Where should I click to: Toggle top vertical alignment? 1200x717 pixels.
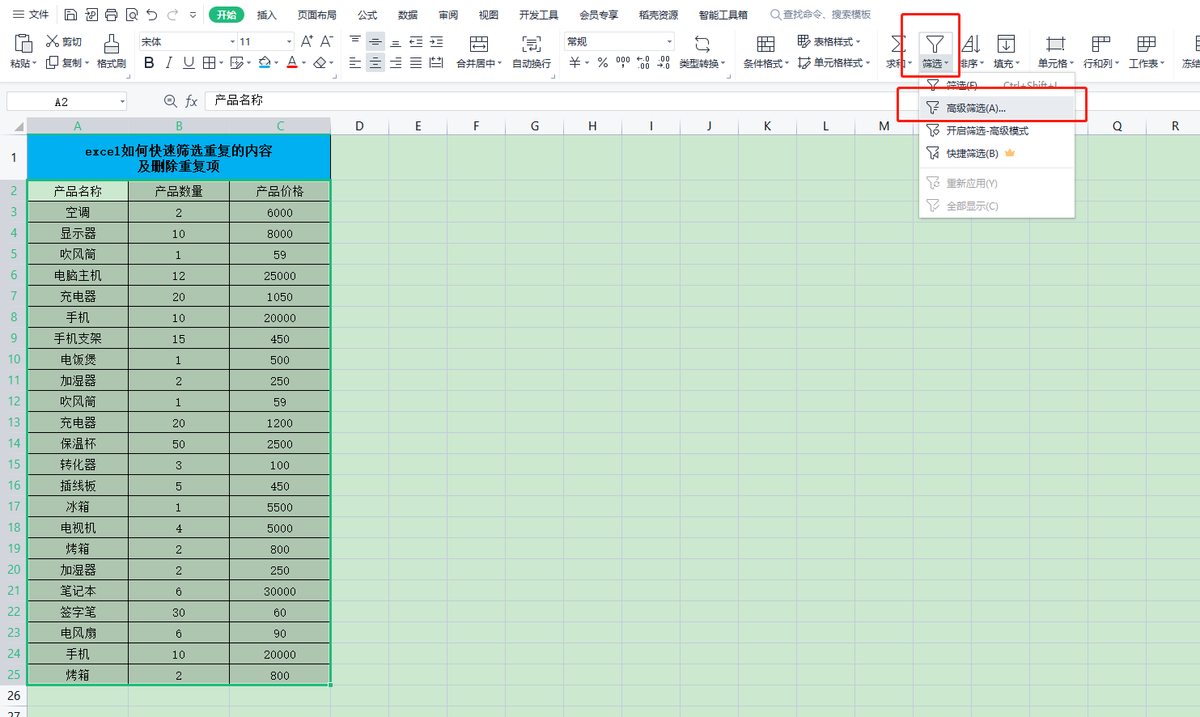pyautogui.click(x=354, y=41)
